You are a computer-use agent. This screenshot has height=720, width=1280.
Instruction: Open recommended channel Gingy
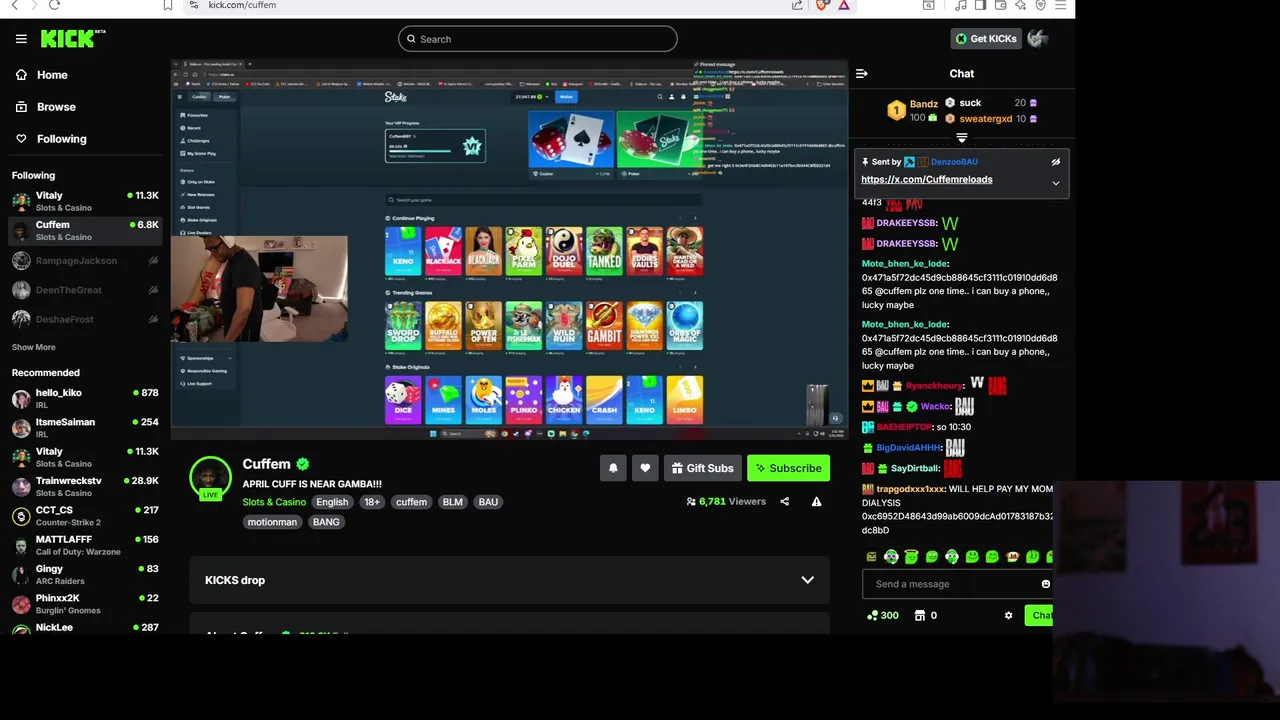coord(84,574)
